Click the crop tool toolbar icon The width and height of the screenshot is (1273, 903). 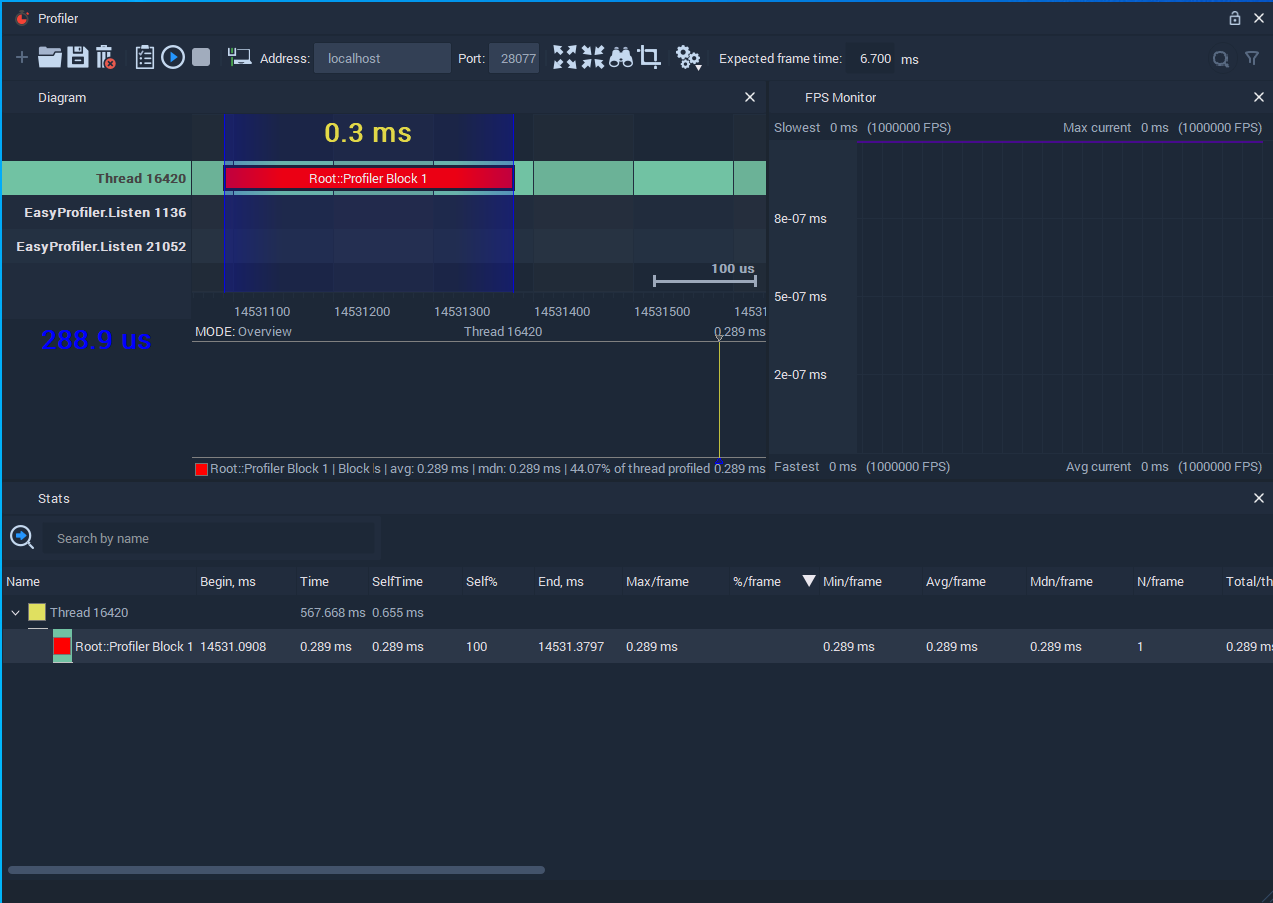tap(649, 58)
